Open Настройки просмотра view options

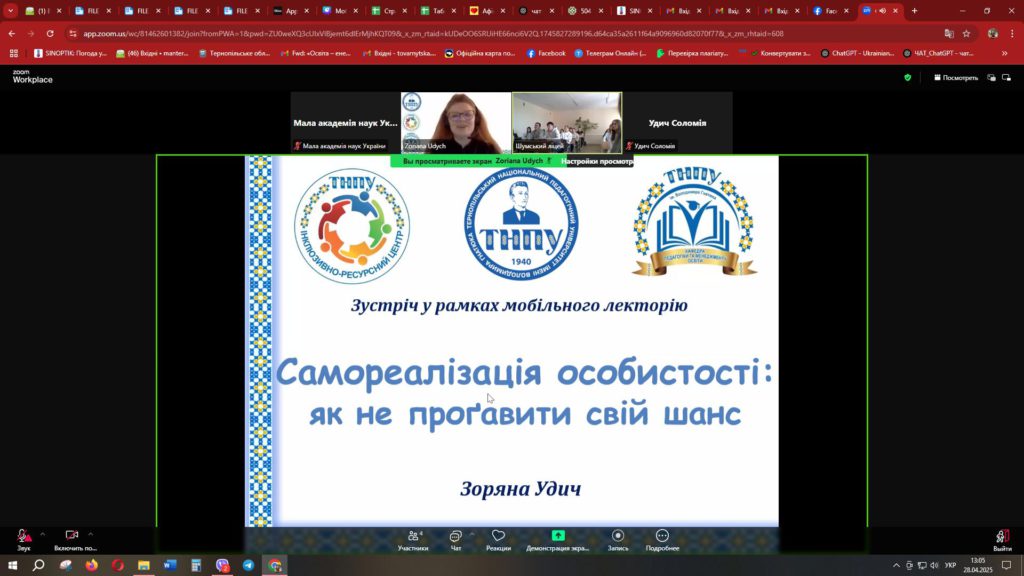(597, 161)
